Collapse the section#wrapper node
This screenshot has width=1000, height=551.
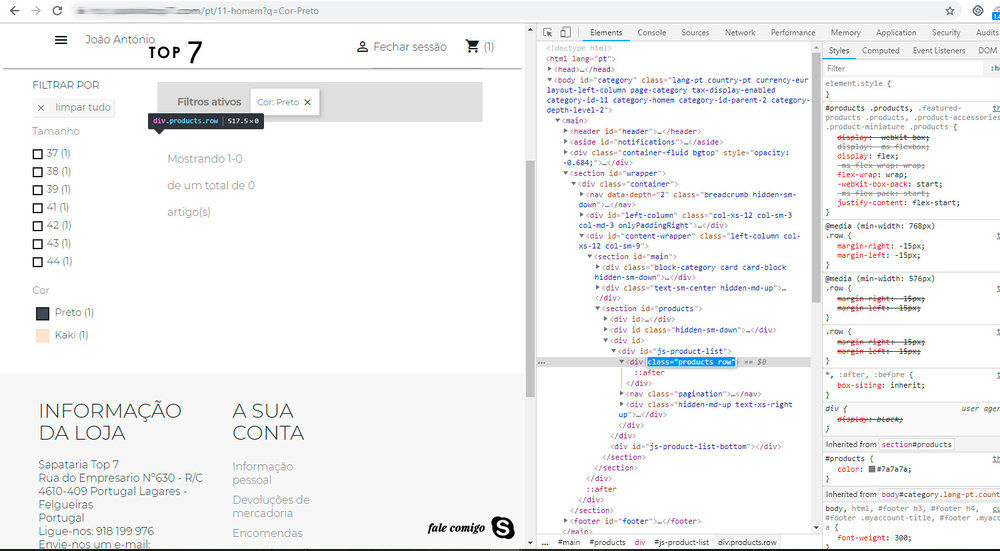pyautogui.click(x=566, y=173)
